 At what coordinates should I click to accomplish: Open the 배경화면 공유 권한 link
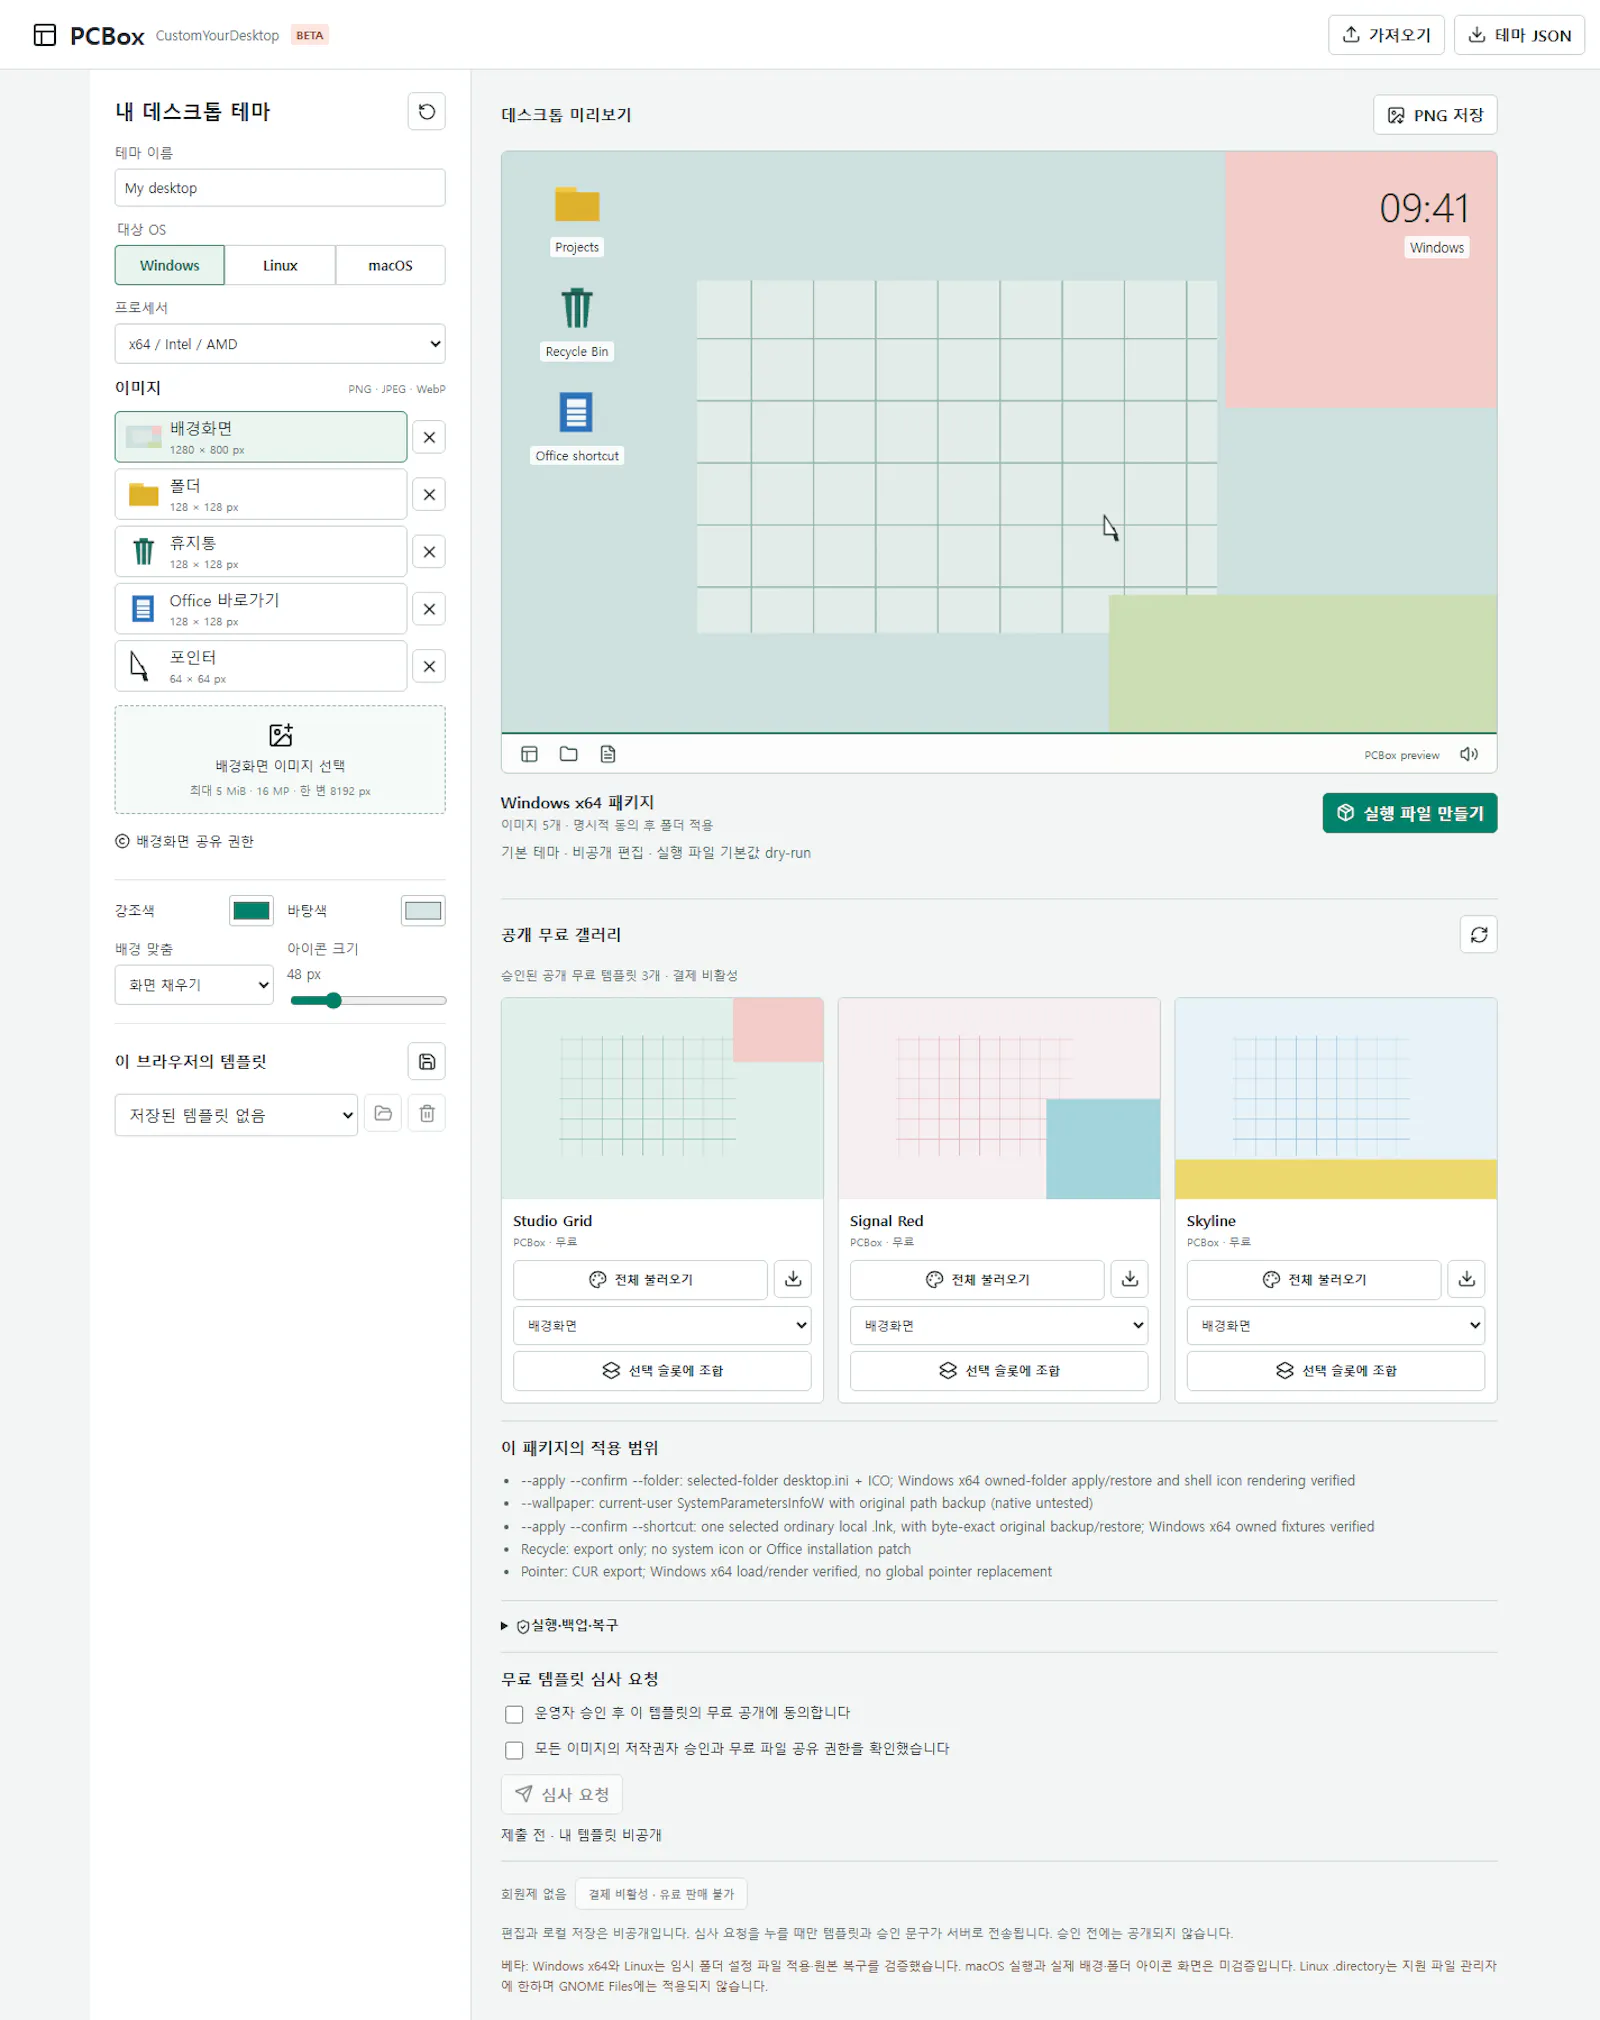[185, 841]
